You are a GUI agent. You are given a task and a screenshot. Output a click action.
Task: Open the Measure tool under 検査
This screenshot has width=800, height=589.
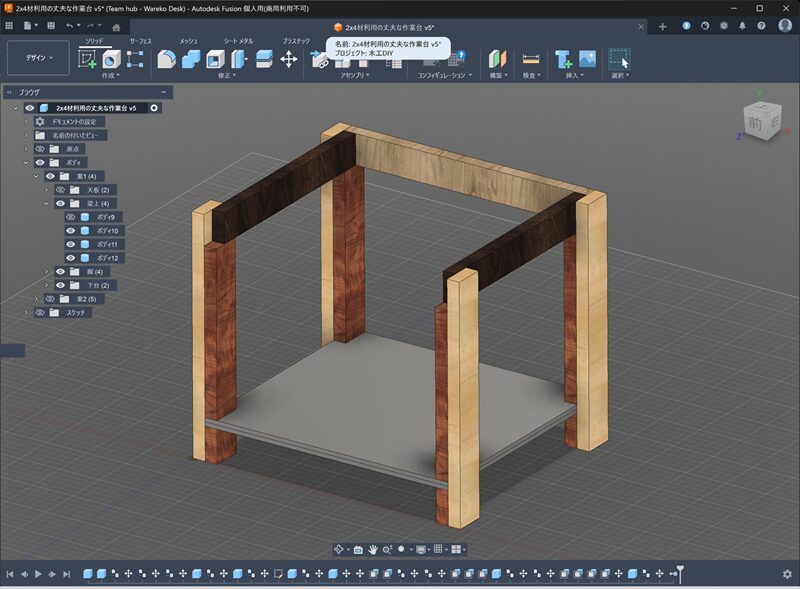(531, 59)
